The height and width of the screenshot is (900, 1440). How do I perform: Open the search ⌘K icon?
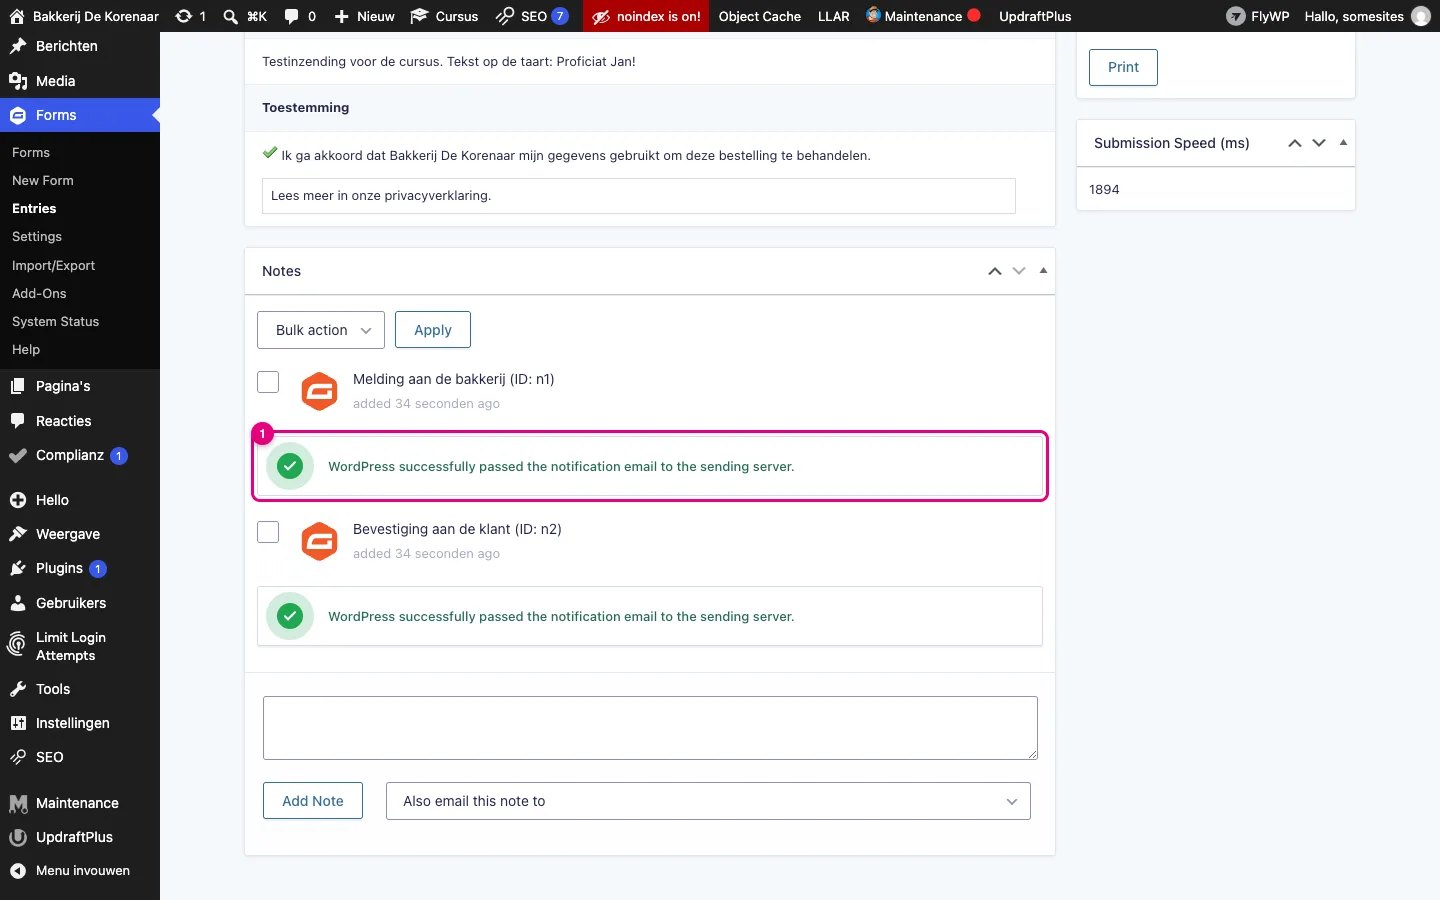click(x=231, y=16)
